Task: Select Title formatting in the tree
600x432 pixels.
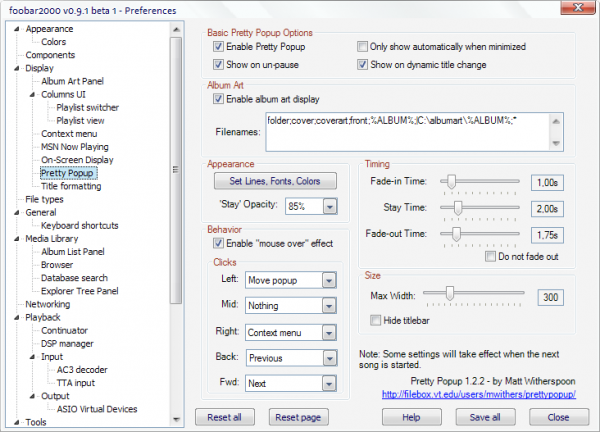Action: [70, 186]
